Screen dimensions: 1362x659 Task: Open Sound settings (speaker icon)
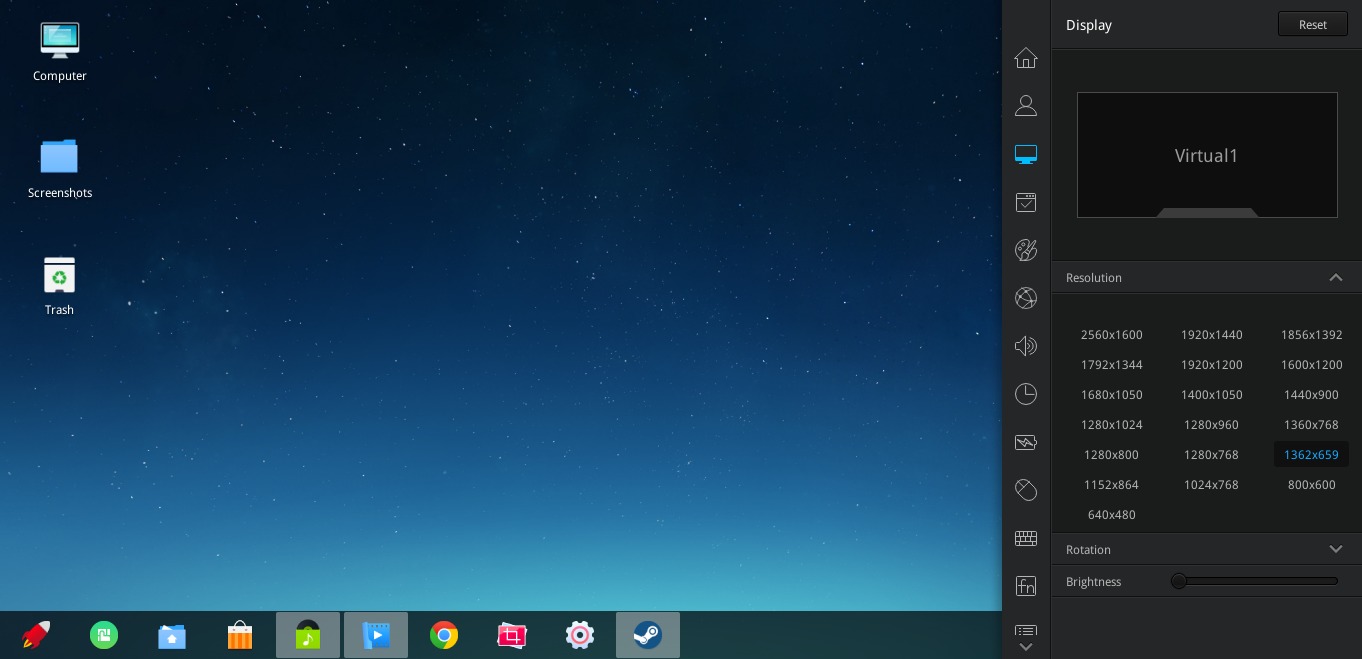coord(1025,346)
